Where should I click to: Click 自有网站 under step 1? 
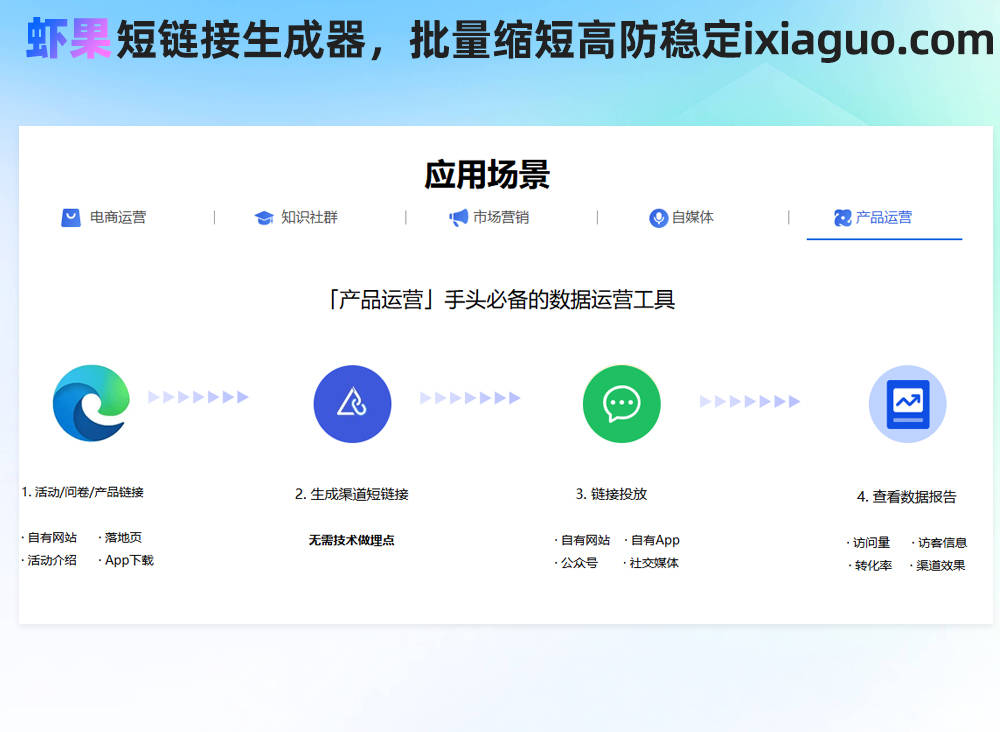(x=52, y=538)
